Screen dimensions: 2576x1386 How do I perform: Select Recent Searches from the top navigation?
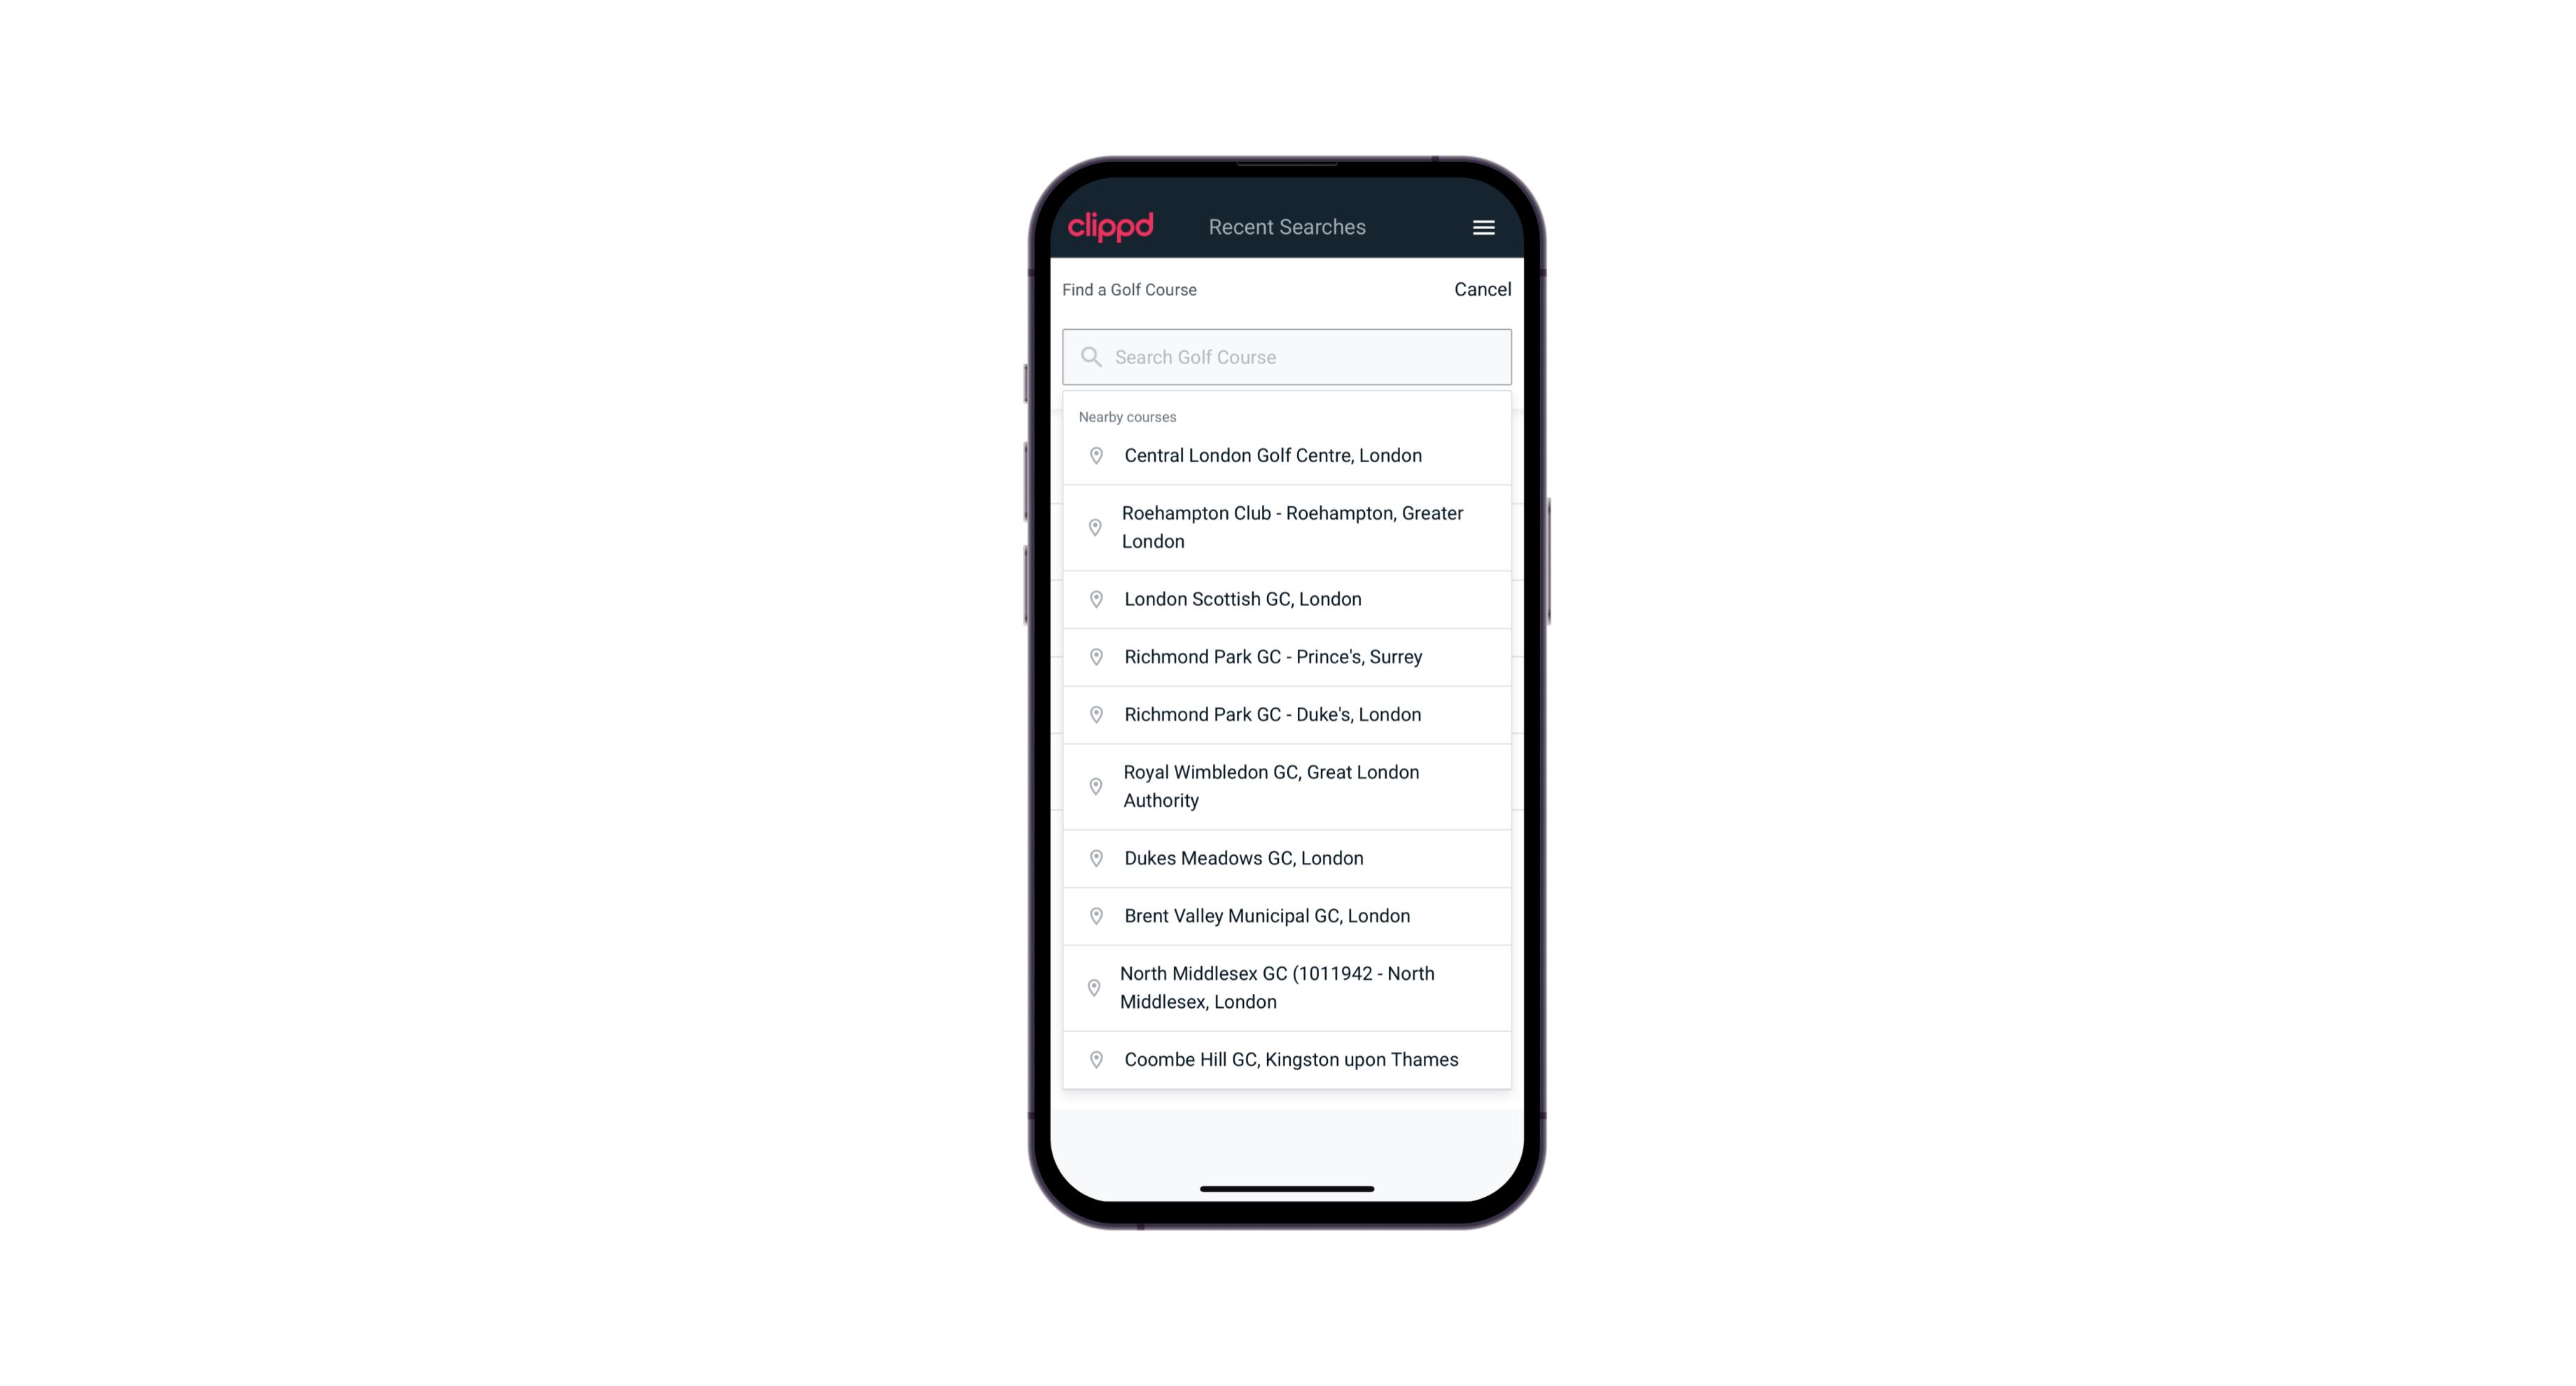[x=1287, y=226]
